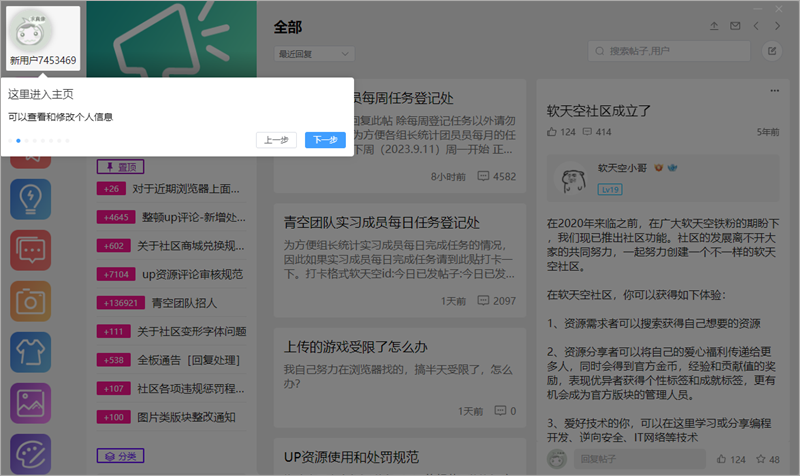Open the camera sidebar icon
This screenshot has height=476, width=800.
pos(31,301)
